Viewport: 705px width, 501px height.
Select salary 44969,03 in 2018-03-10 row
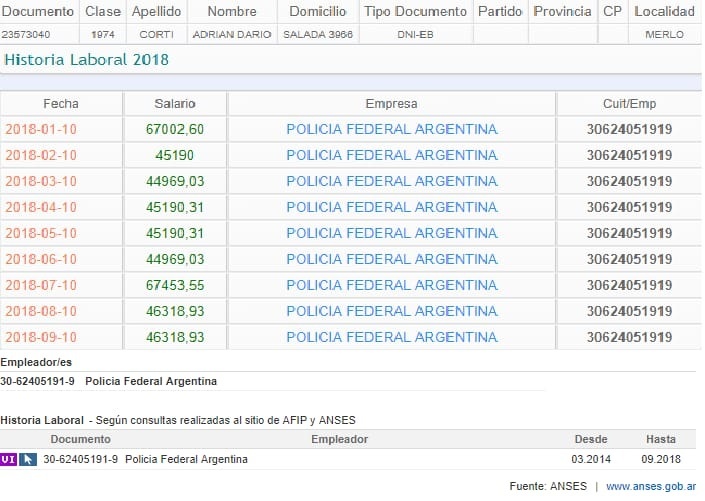pyautogui.click(x=175, y=181)
